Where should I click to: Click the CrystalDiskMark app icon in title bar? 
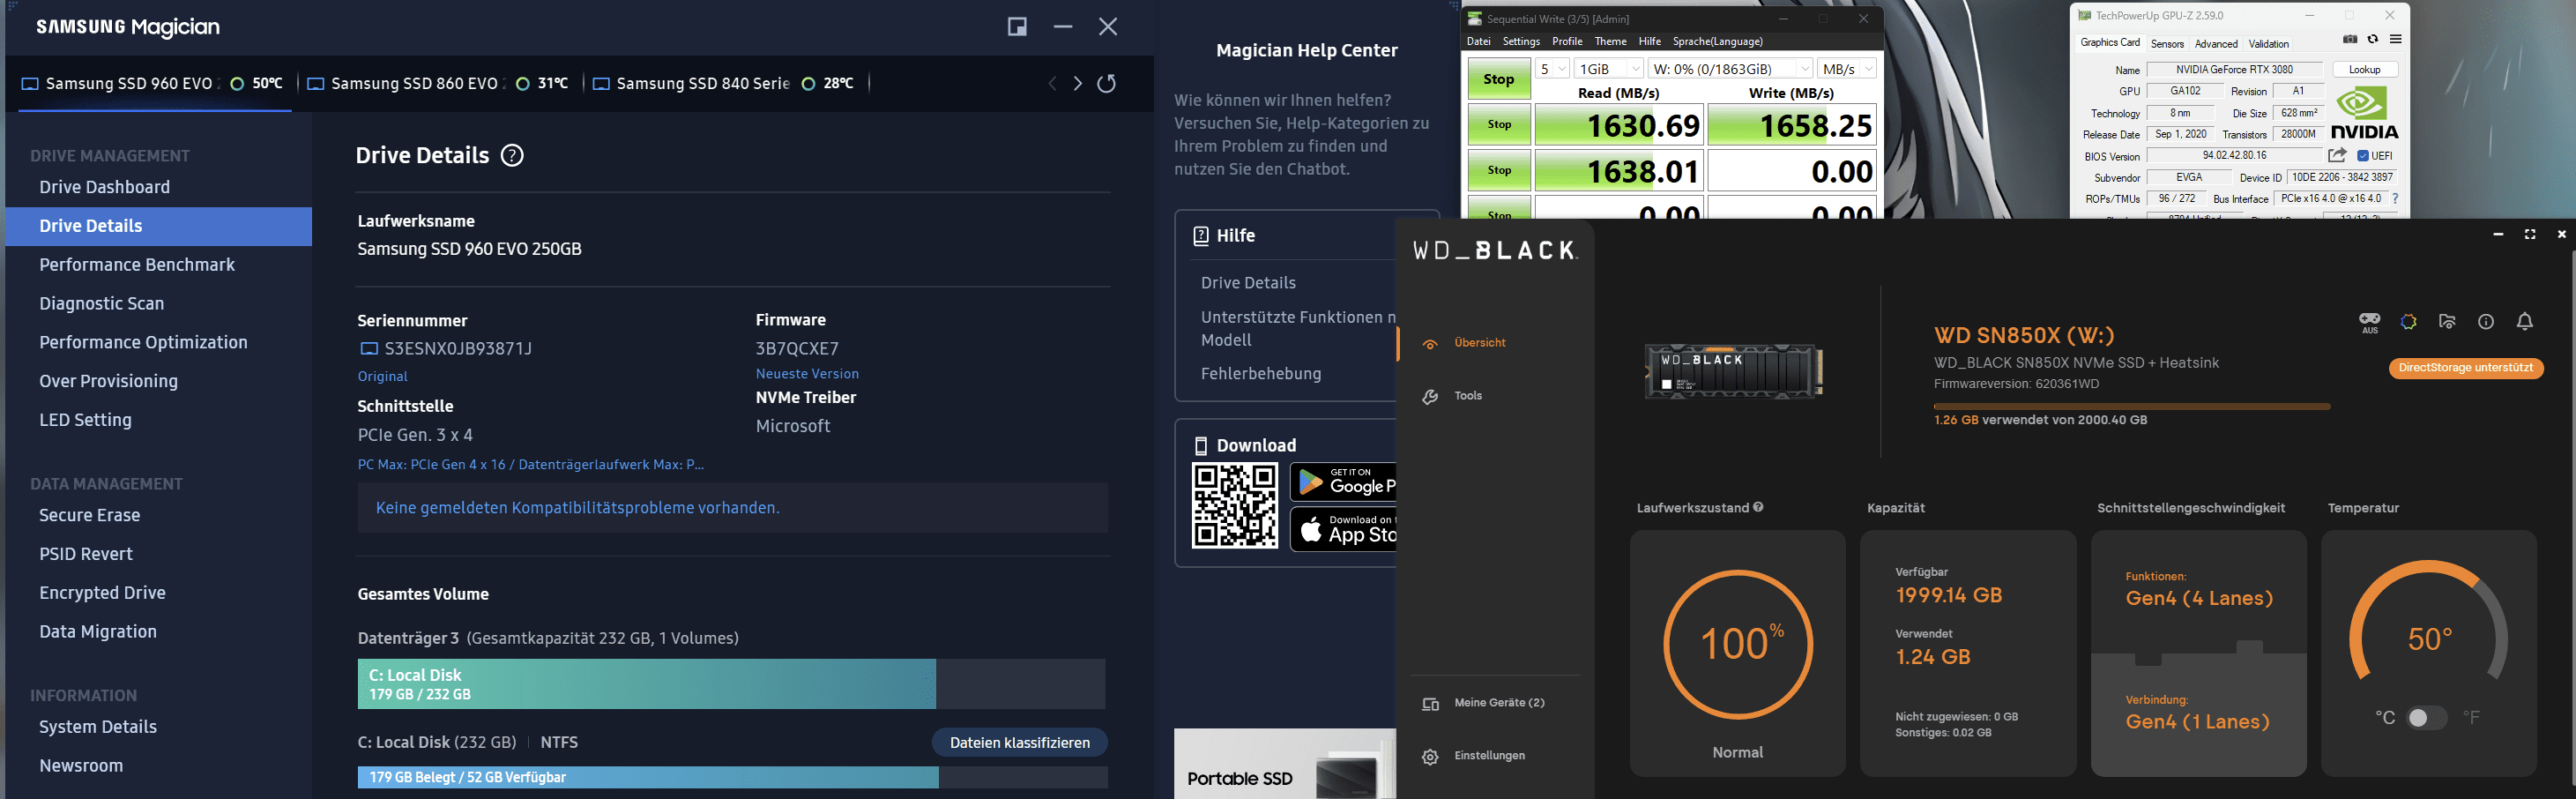[1474, 19]
